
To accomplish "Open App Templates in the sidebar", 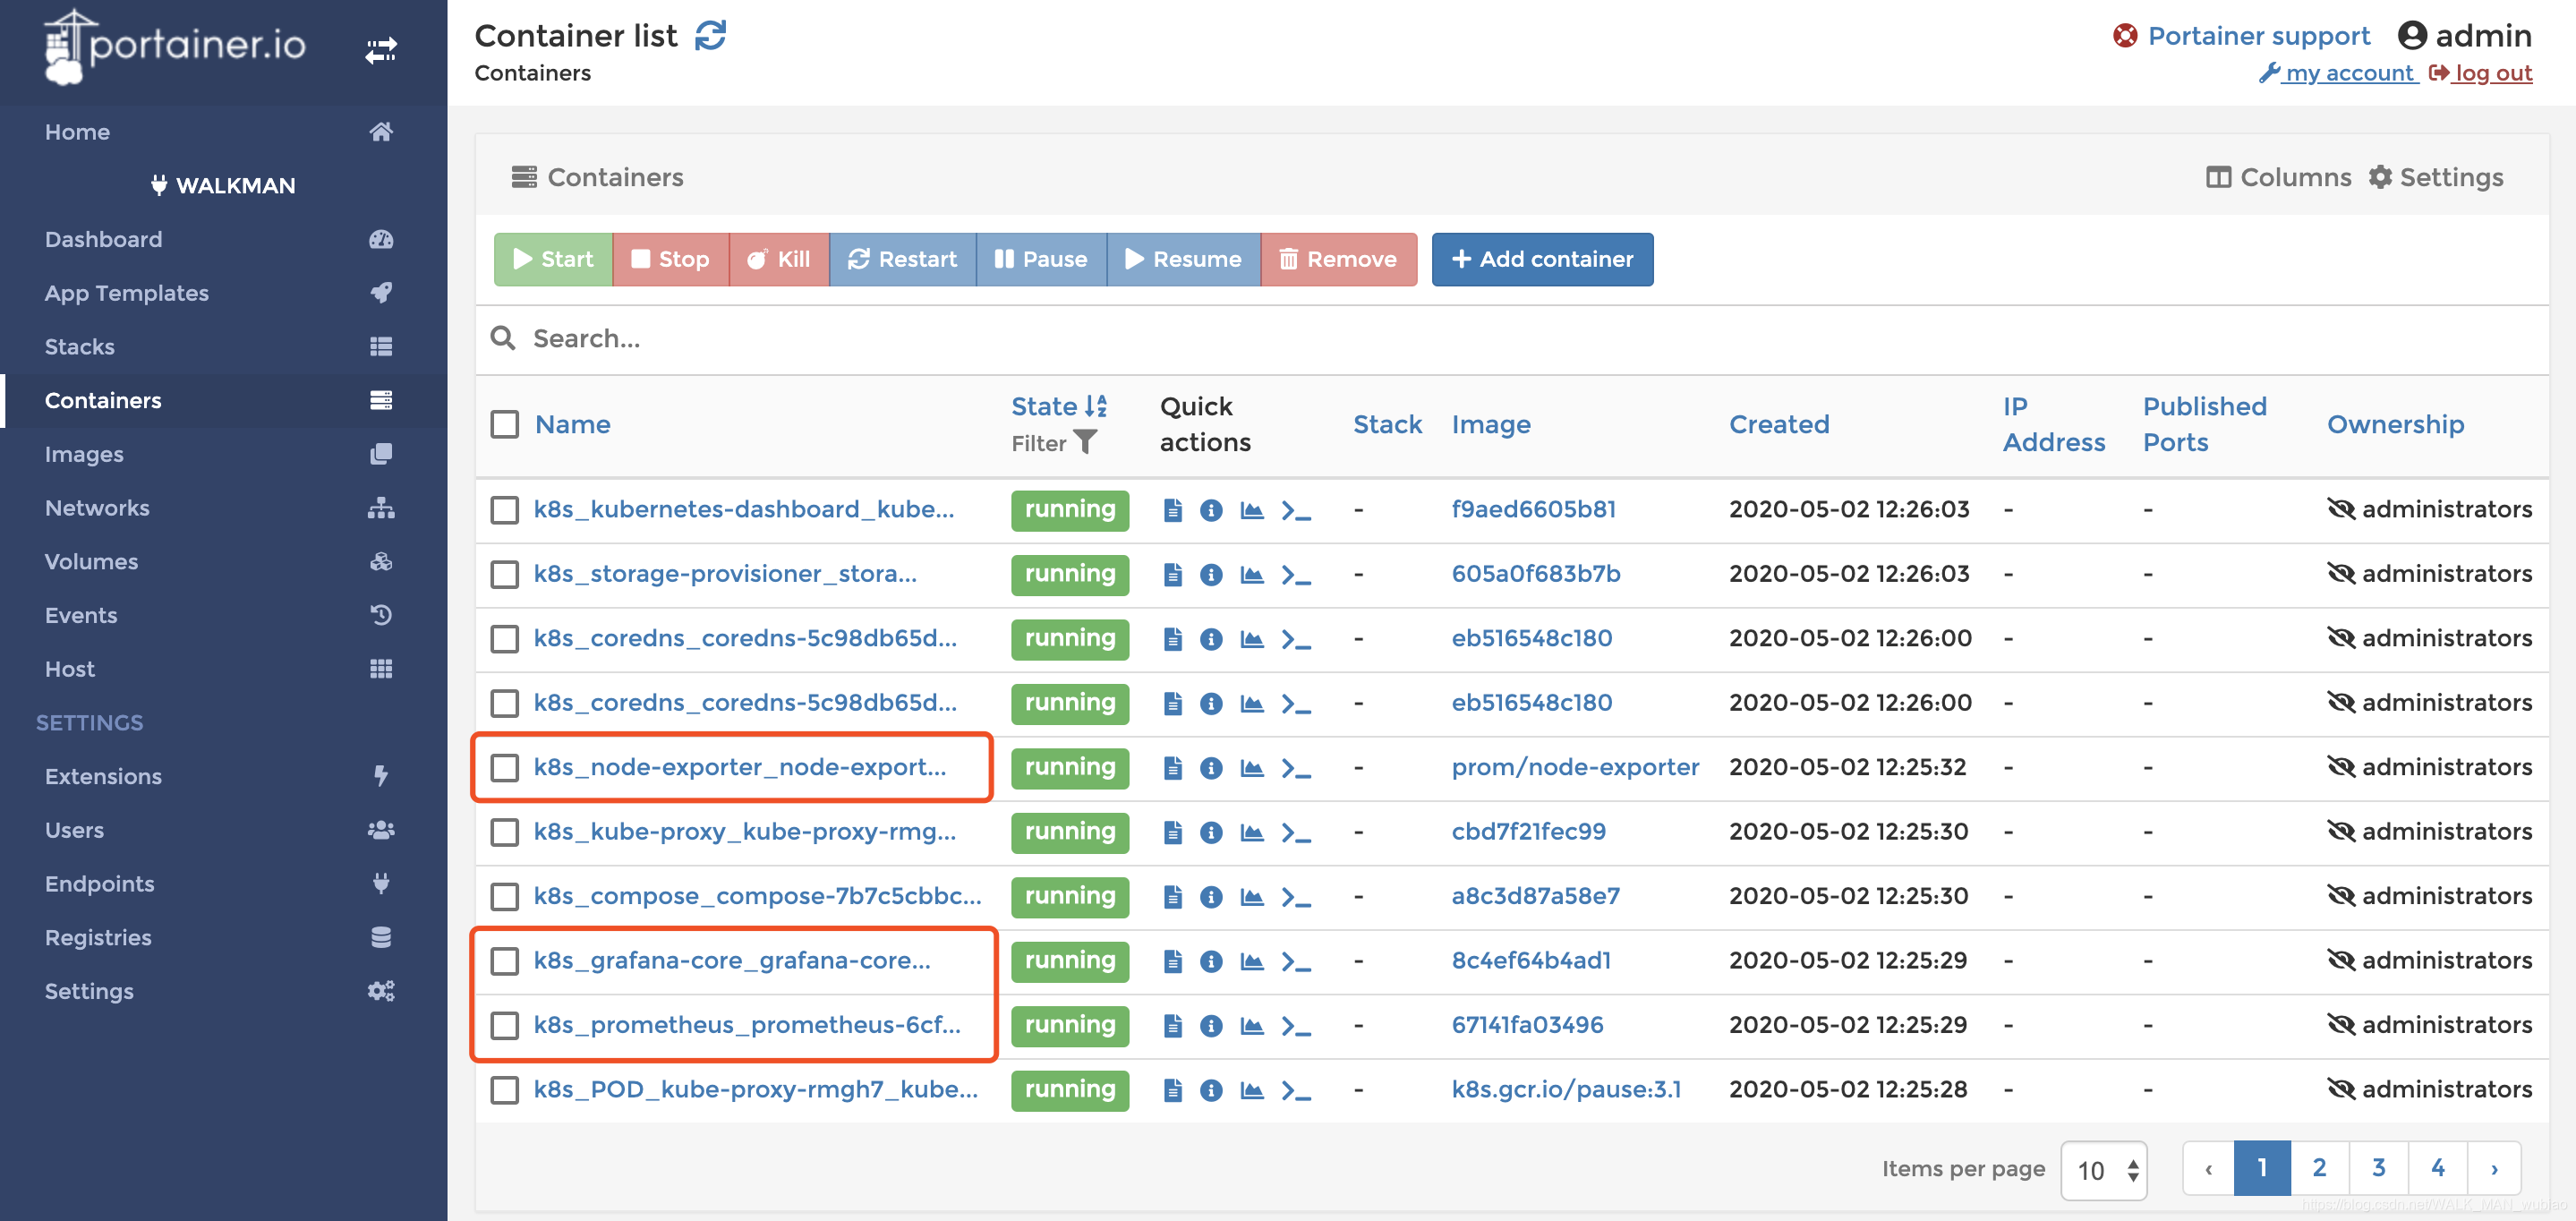I will pyautogui.click(x=224, y=293).
